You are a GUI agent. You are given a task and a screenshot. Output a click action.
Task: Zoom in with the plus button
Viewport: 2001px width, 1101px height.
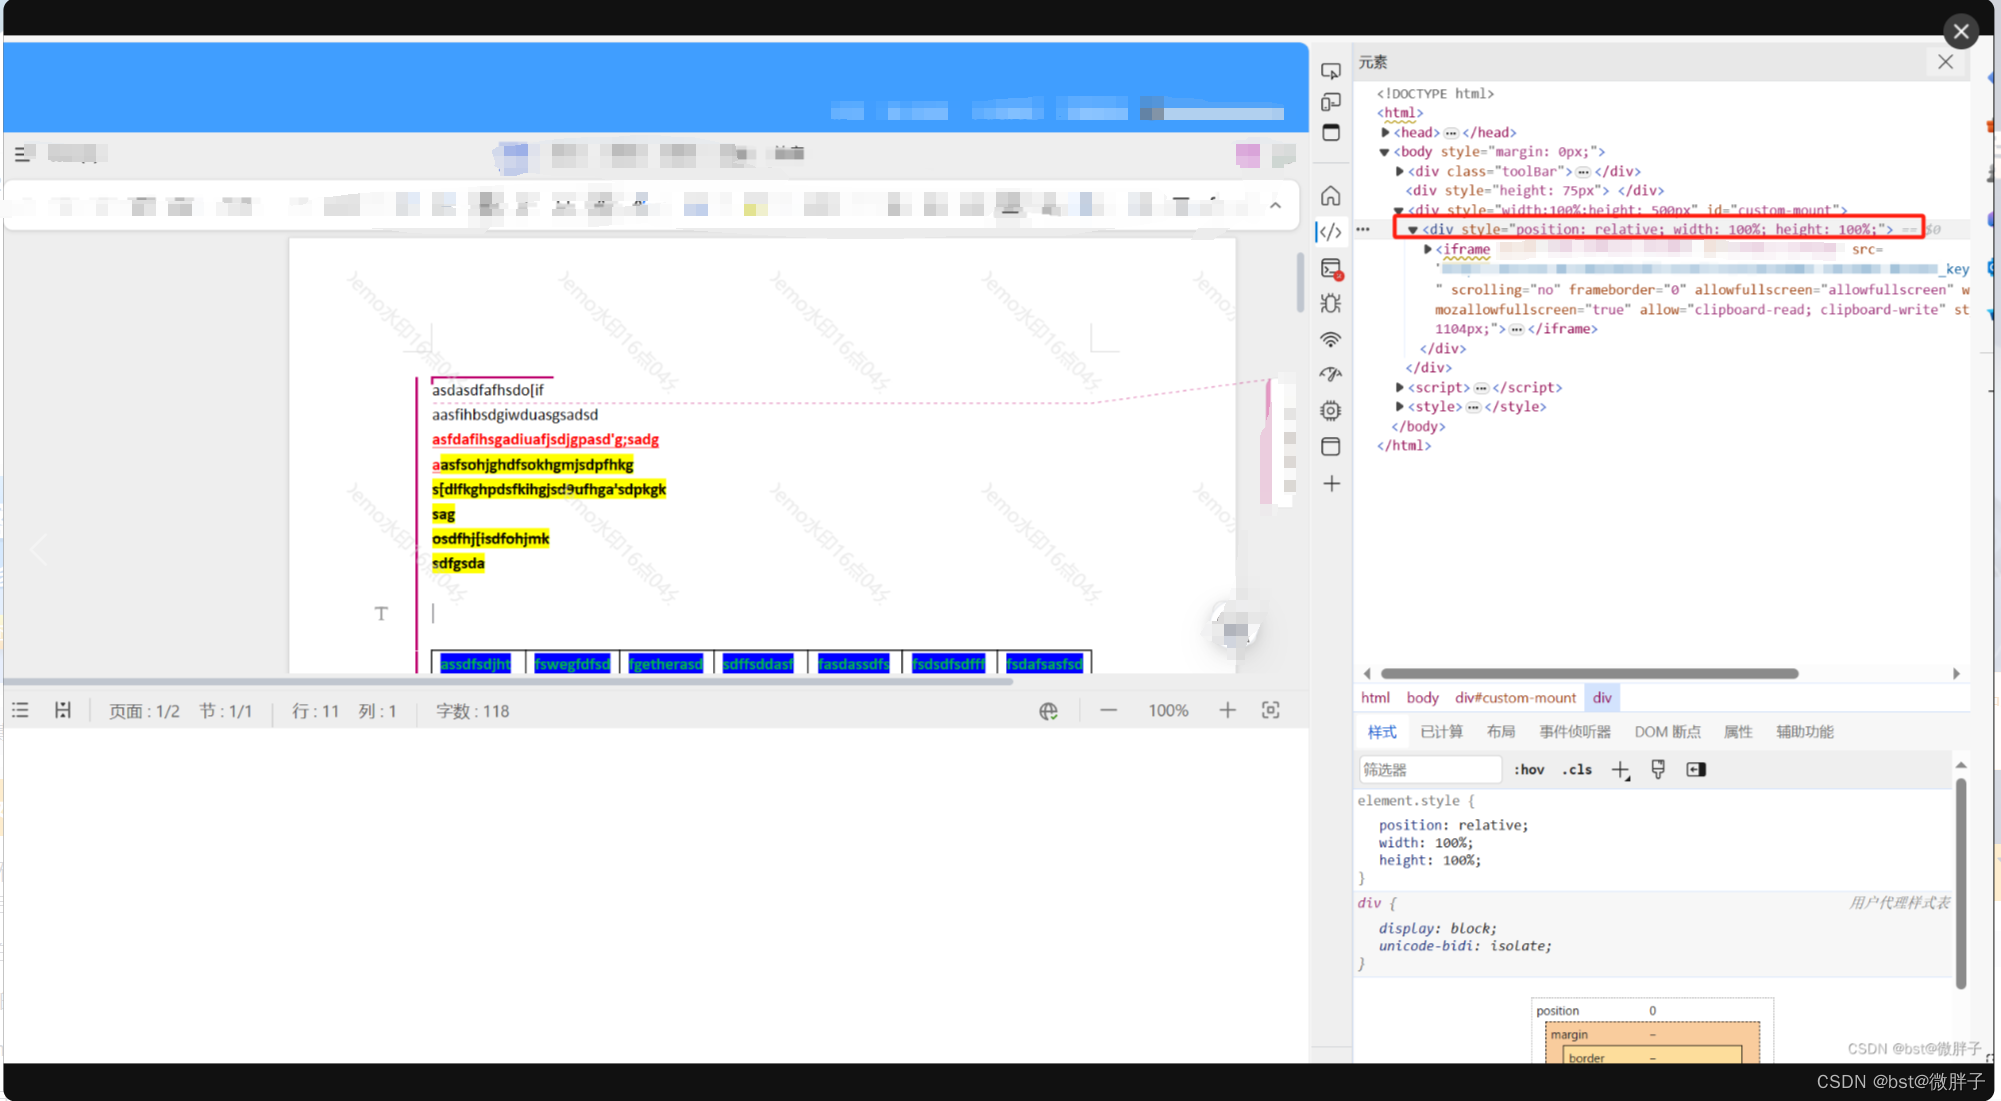pos(1227,711)
